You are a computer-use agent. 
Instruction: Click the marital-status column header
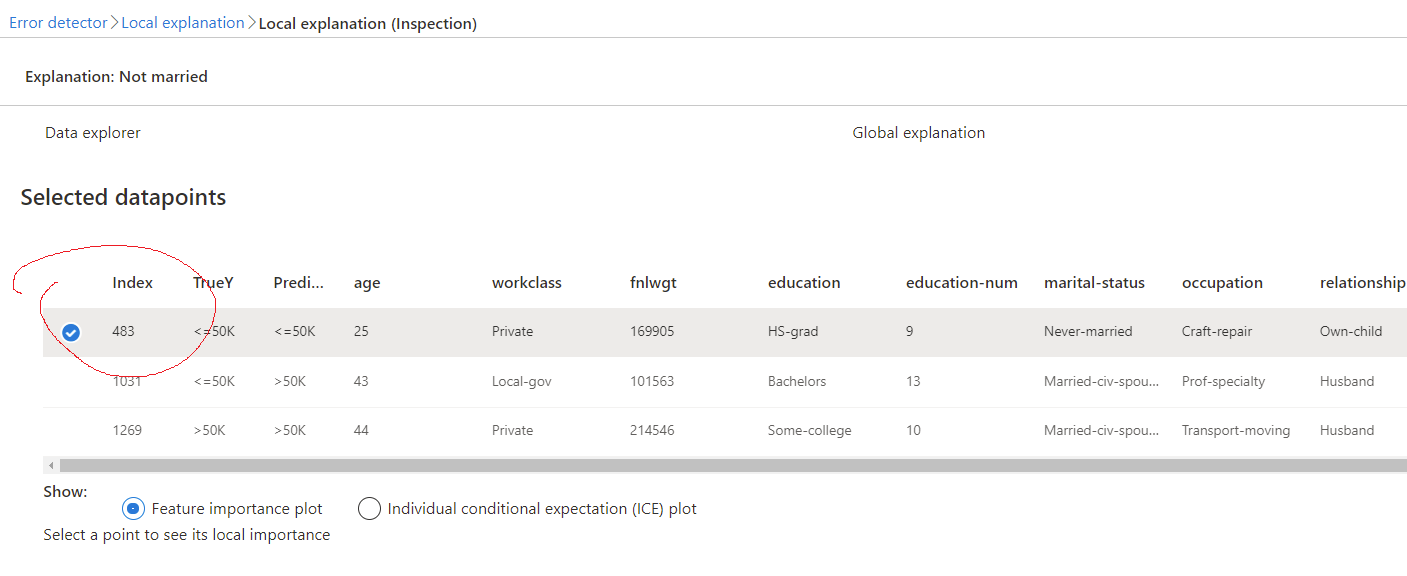(1094, 283)
